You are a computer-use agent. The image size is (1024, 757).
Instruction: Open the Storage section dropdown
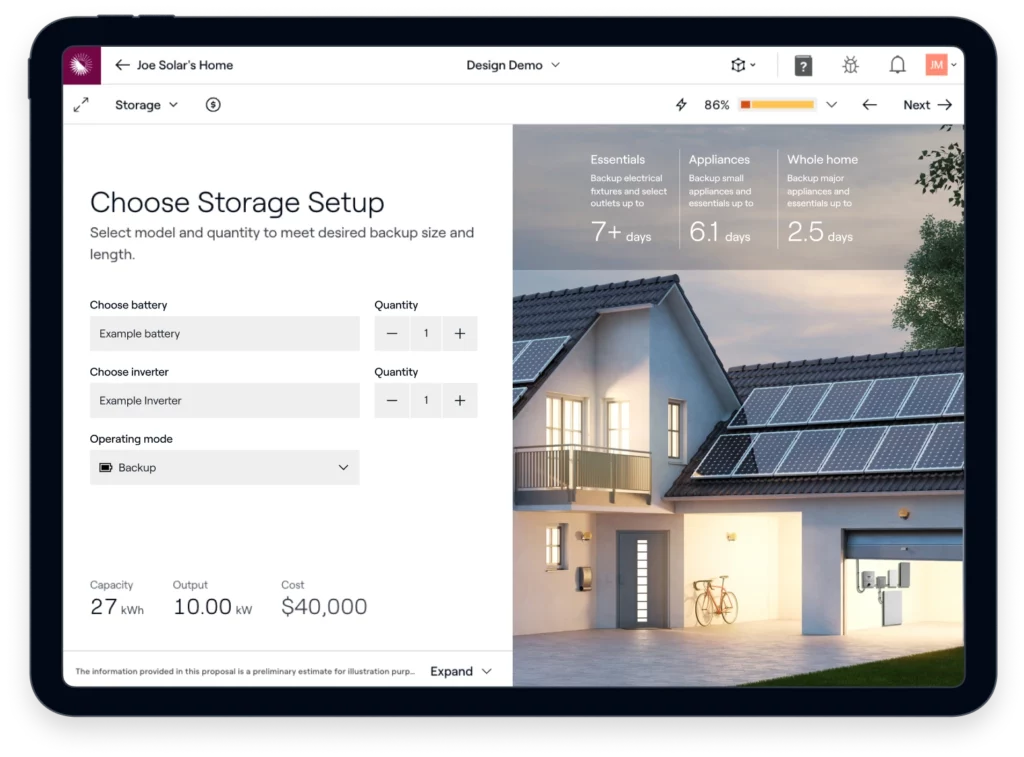click(x=146, y=105)
